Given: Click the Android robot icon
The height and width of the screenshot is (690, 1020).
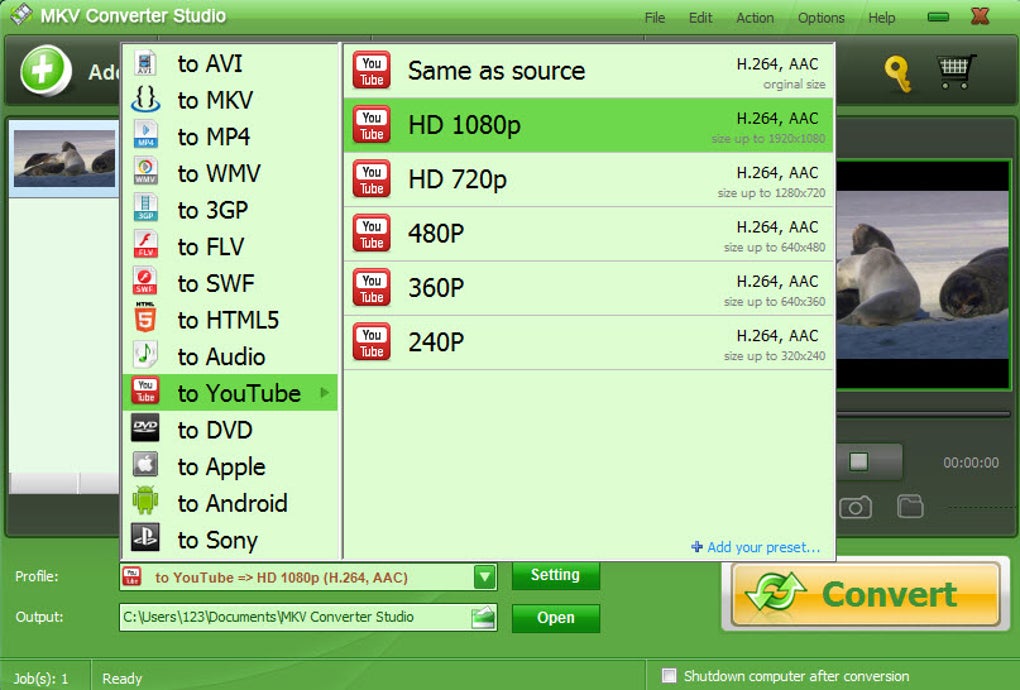Looking at the screenshot, I should click(145, 501).
